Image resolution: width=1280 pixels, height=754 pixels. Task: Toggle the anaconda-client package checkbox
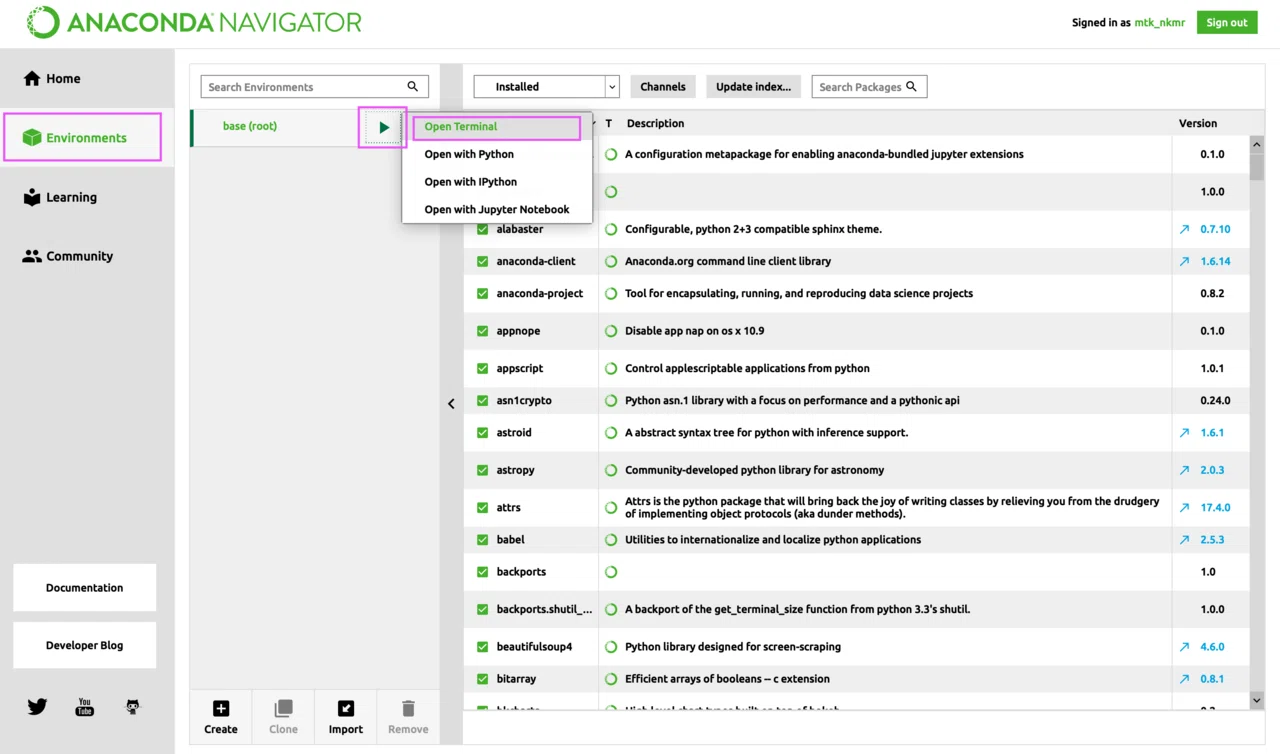click(482, 261)
